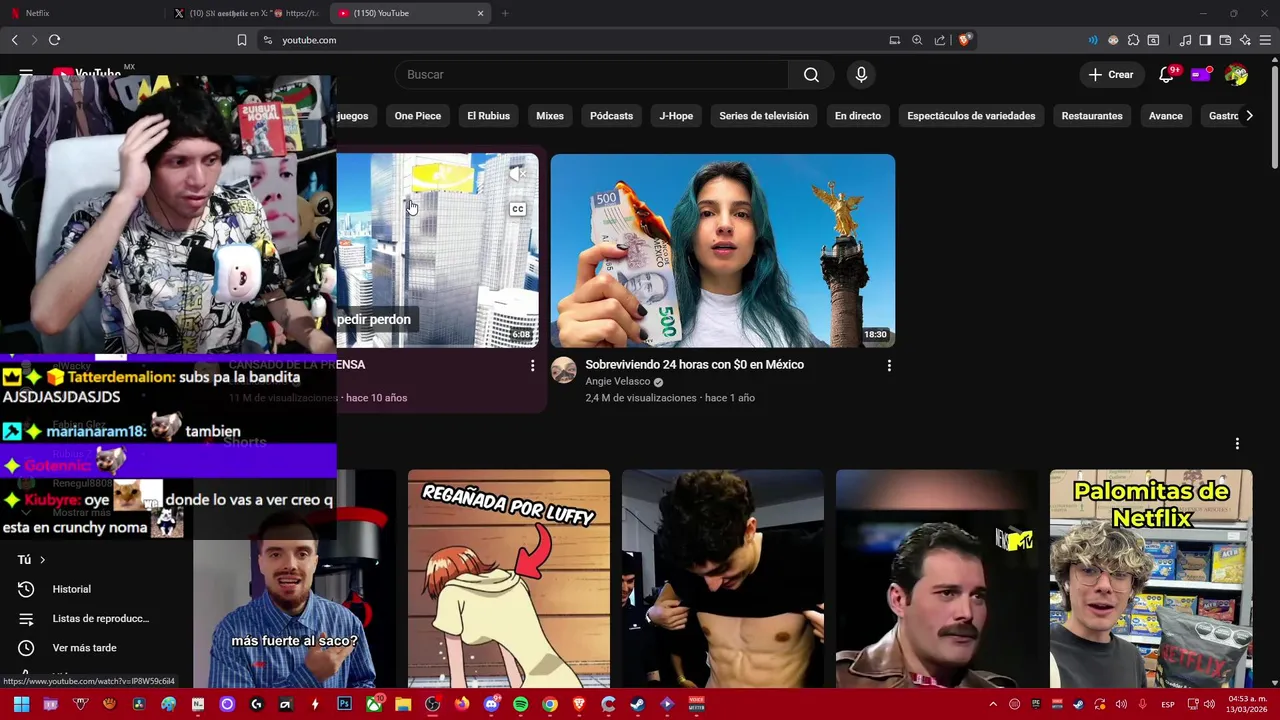Toggle closed captions on preview video

(x=517, y=209)
